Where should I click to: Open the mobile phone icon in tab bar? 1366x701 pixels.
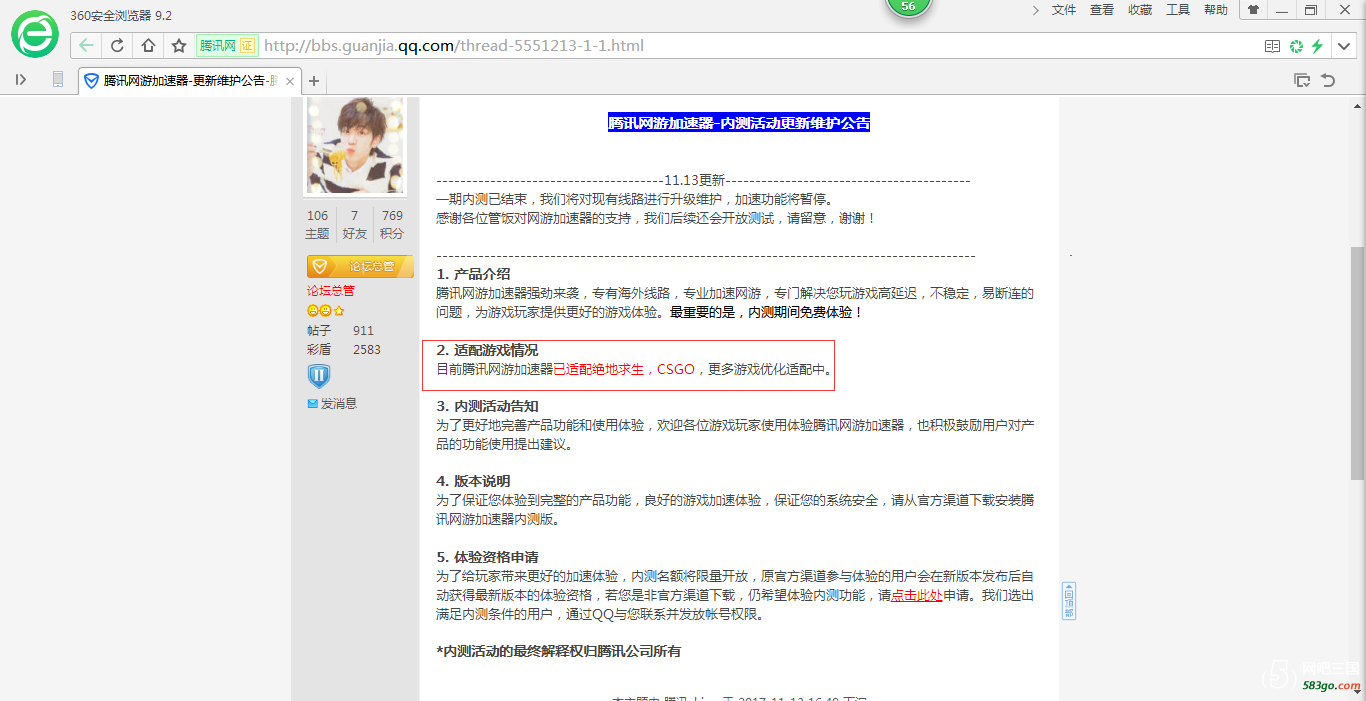(x=58, y=80)
